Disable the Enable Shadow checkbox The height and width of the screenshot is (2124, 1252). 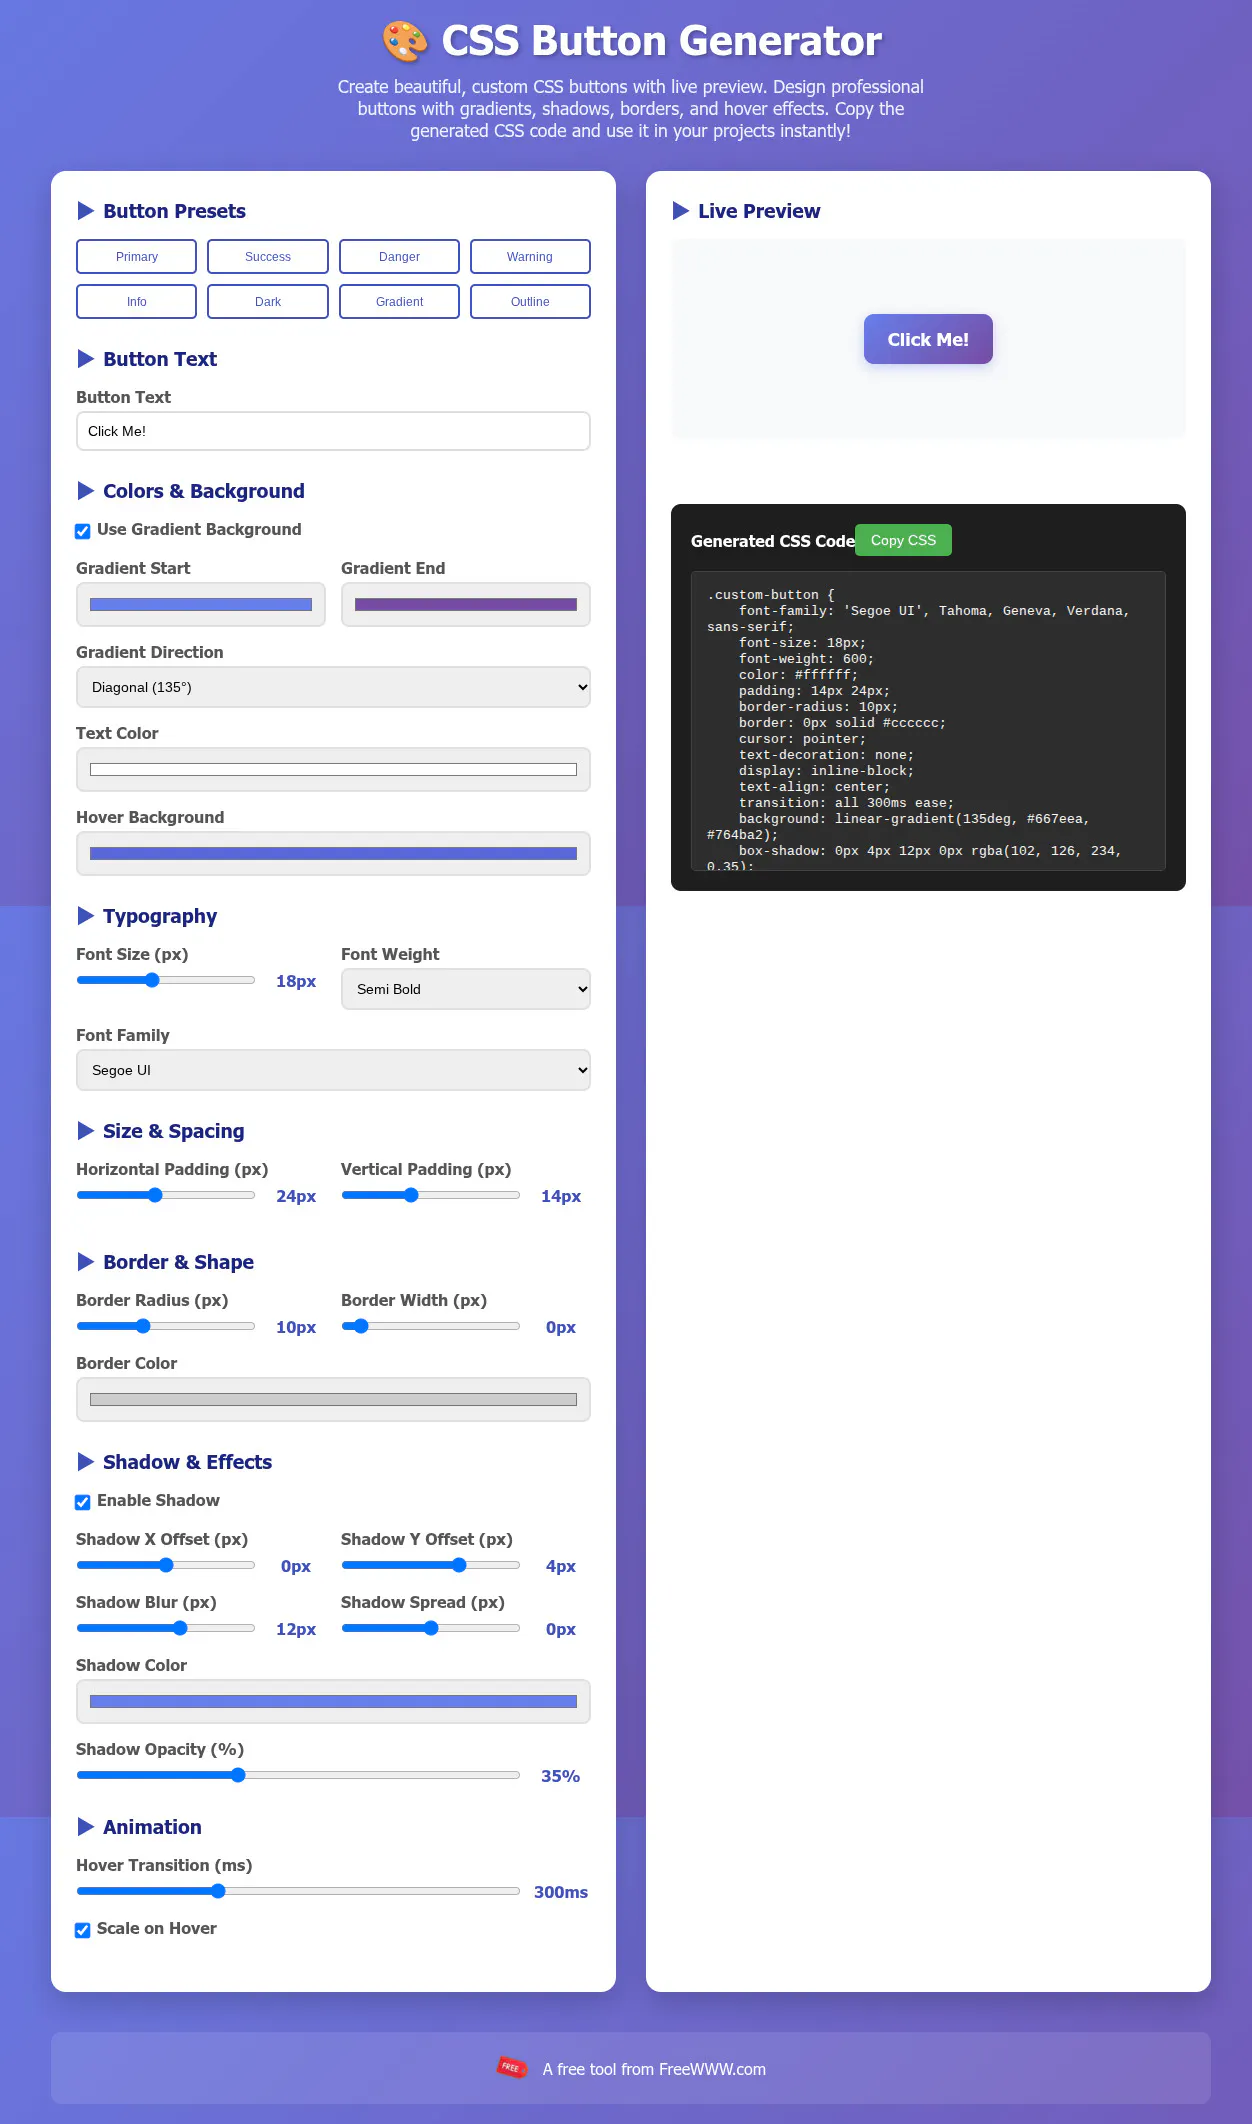83,1502
